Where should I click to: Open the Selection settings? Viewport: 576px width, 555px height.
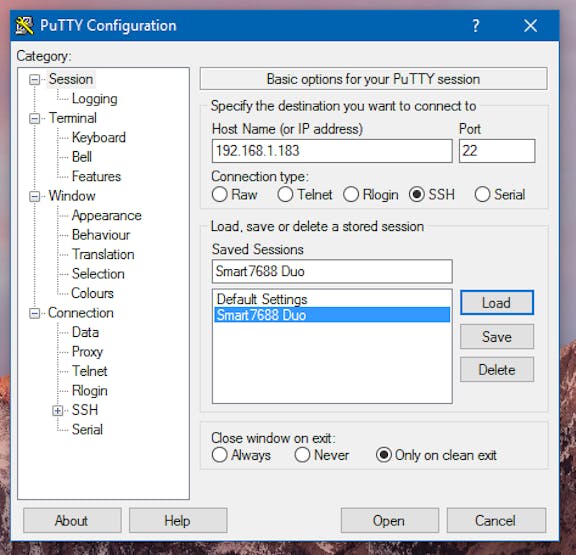click(98, 274)
